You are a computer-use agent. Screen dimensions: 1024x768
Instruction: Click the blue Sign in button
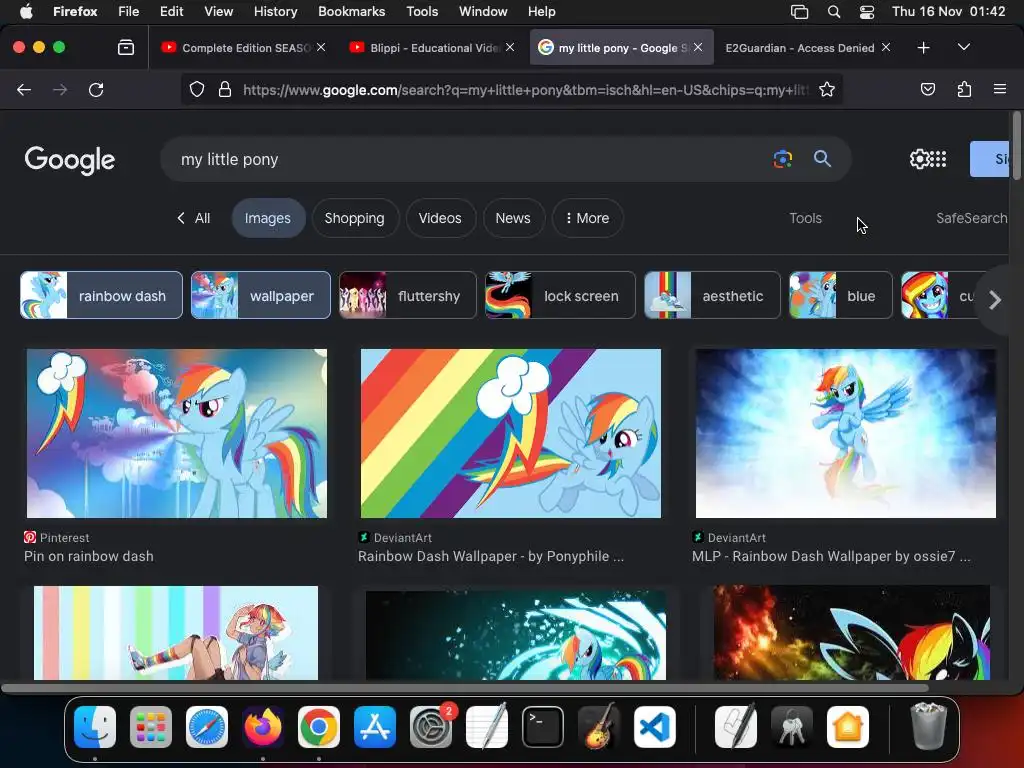990,159
